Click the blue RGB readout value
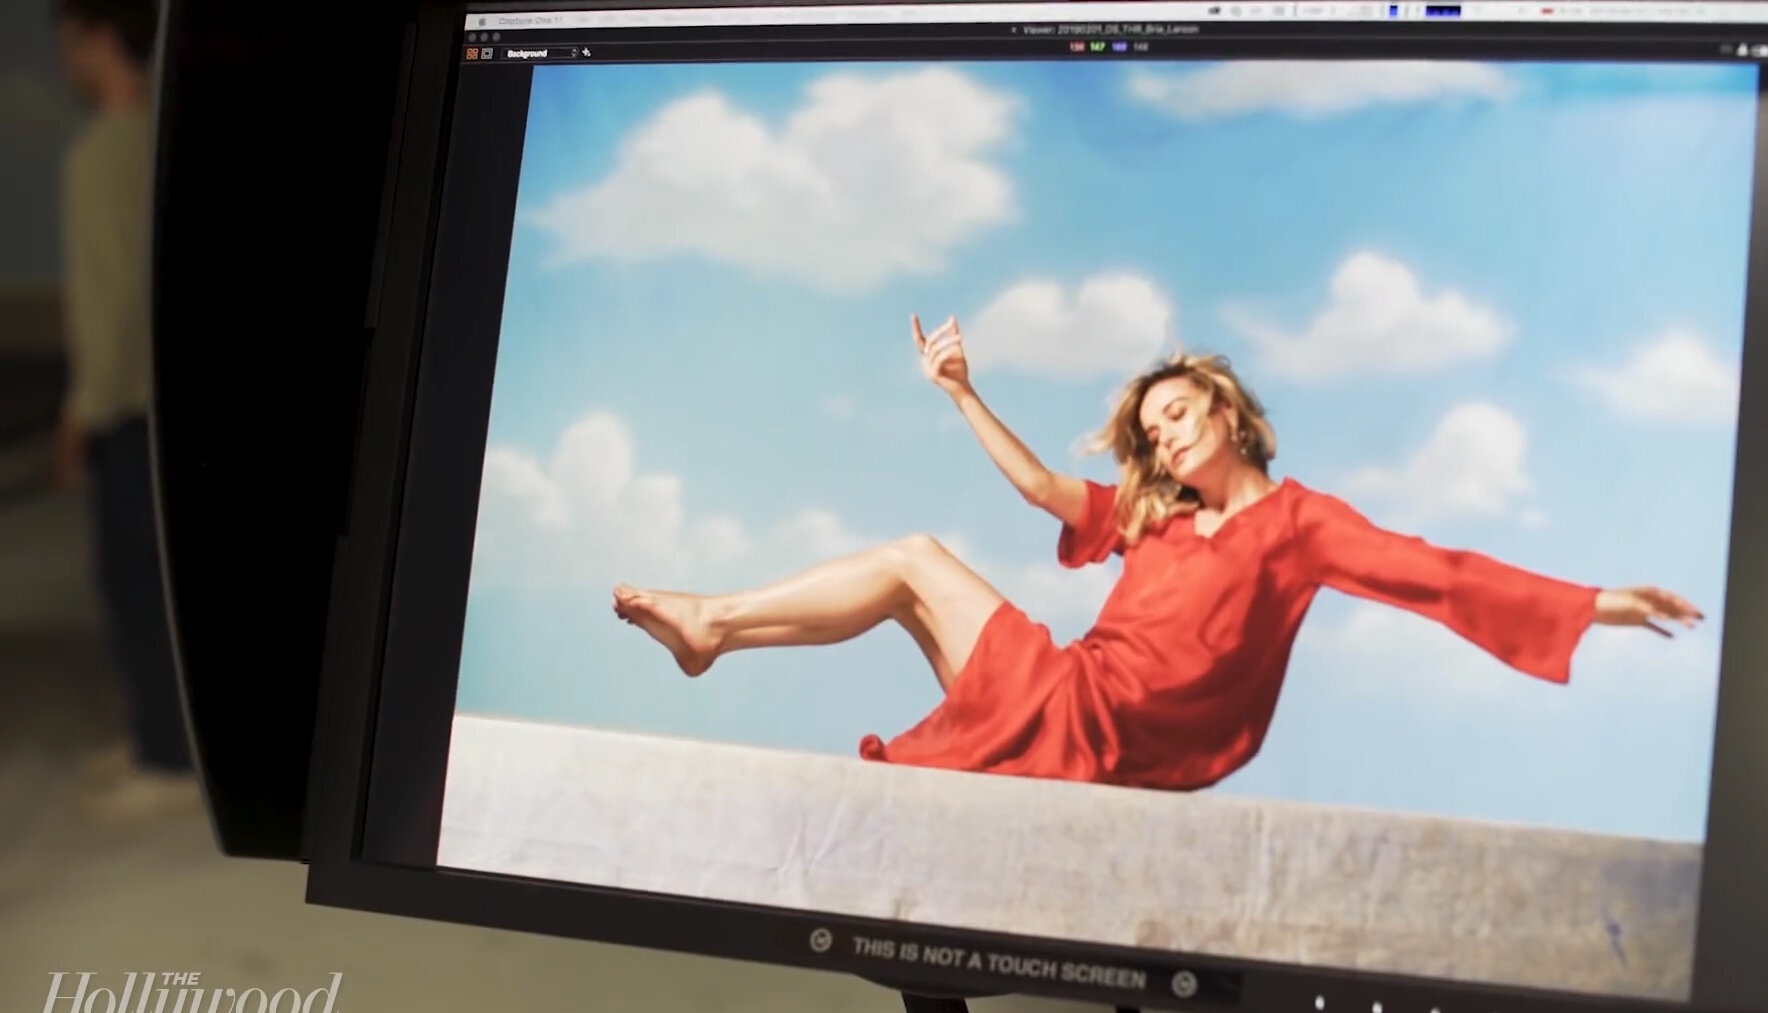Screen dimensions: 1768x1013 point(1119,47)
